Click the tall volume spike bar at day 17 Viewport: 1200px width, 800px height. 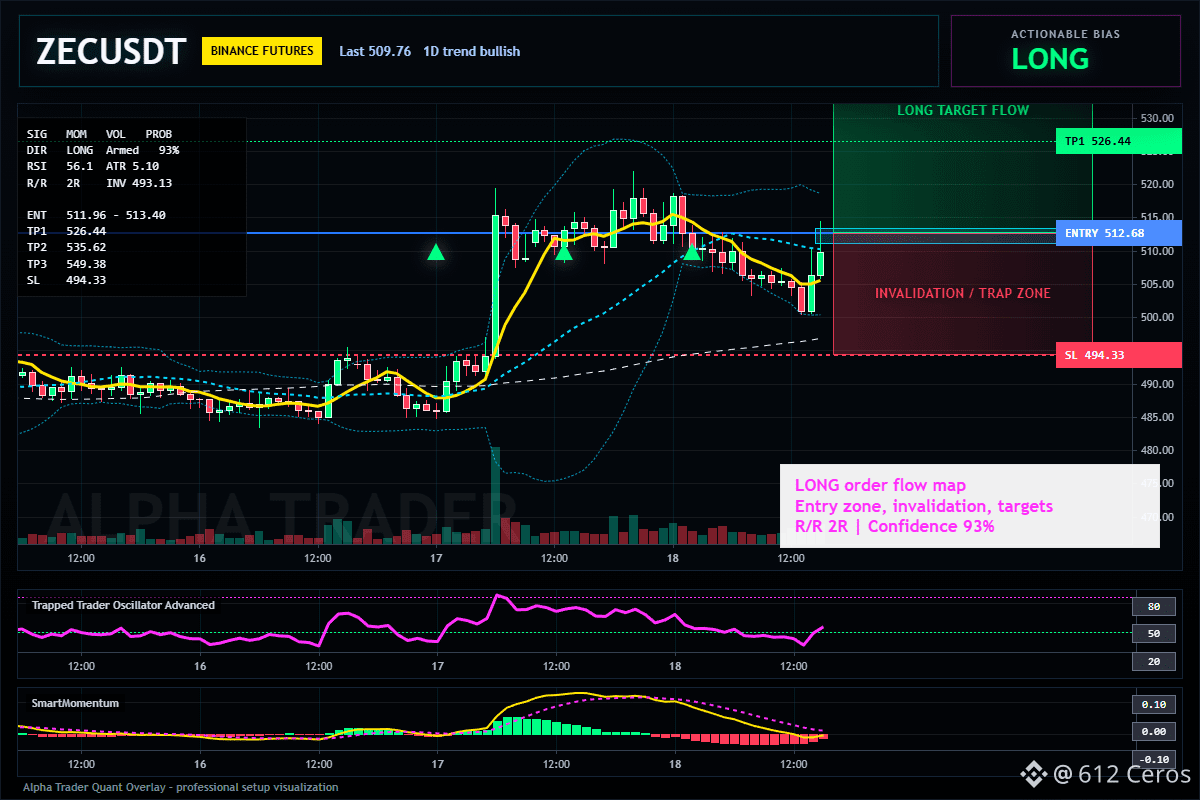click(495, 495)
